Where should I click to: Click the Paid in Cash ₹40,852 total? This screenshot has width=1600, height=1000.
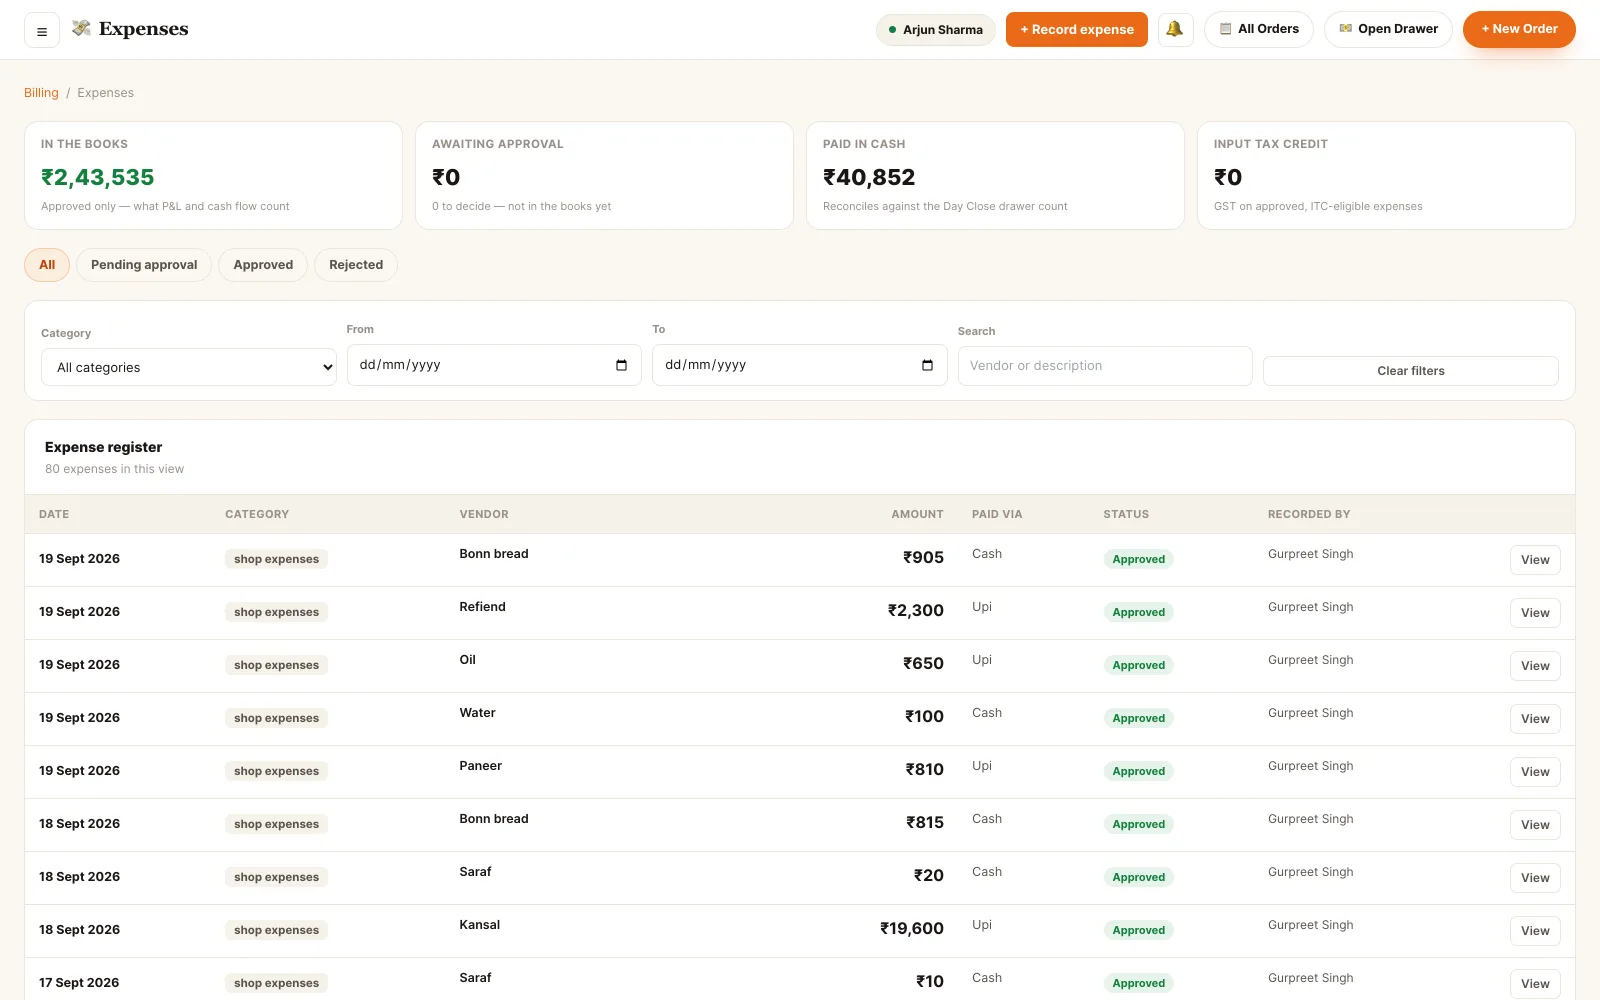pos(869,177)
